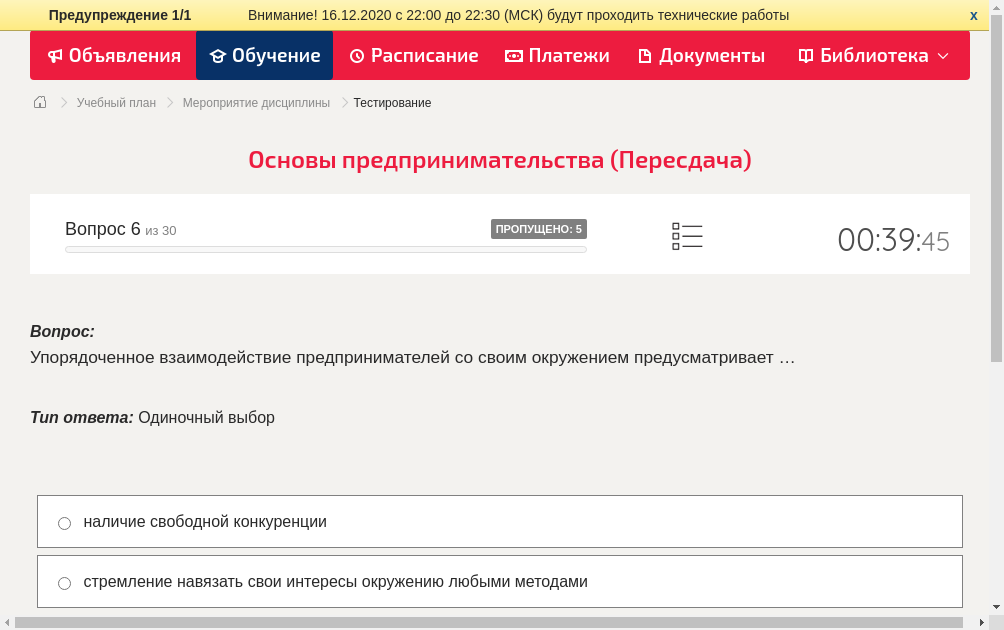Click the book icon beside Библиотека
The height and width of the screenshot is (630, 1004).
(805, 56)
